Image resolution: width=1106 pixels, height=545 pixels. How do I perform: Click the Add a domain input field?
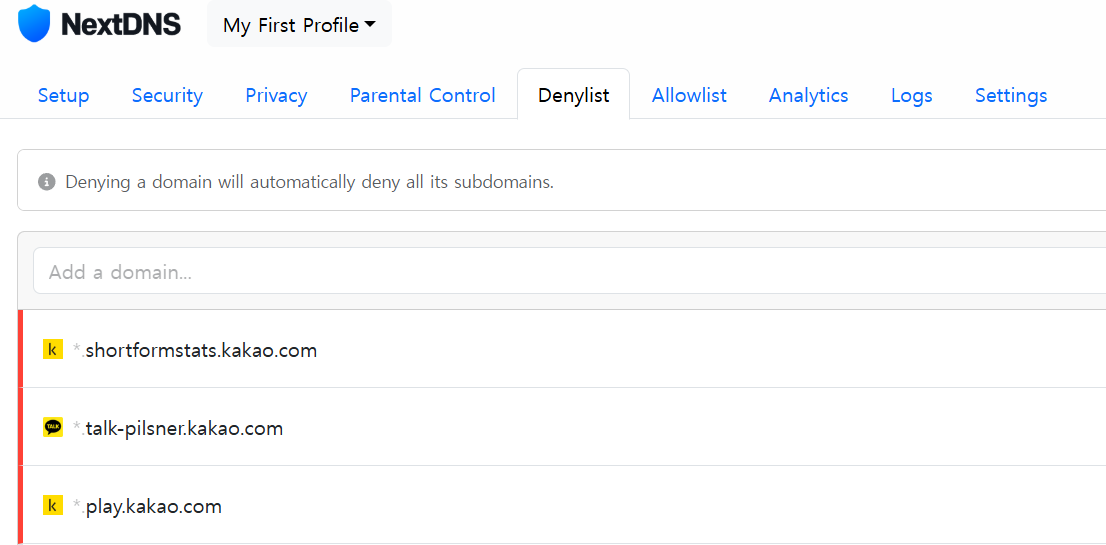pos(569,271)
